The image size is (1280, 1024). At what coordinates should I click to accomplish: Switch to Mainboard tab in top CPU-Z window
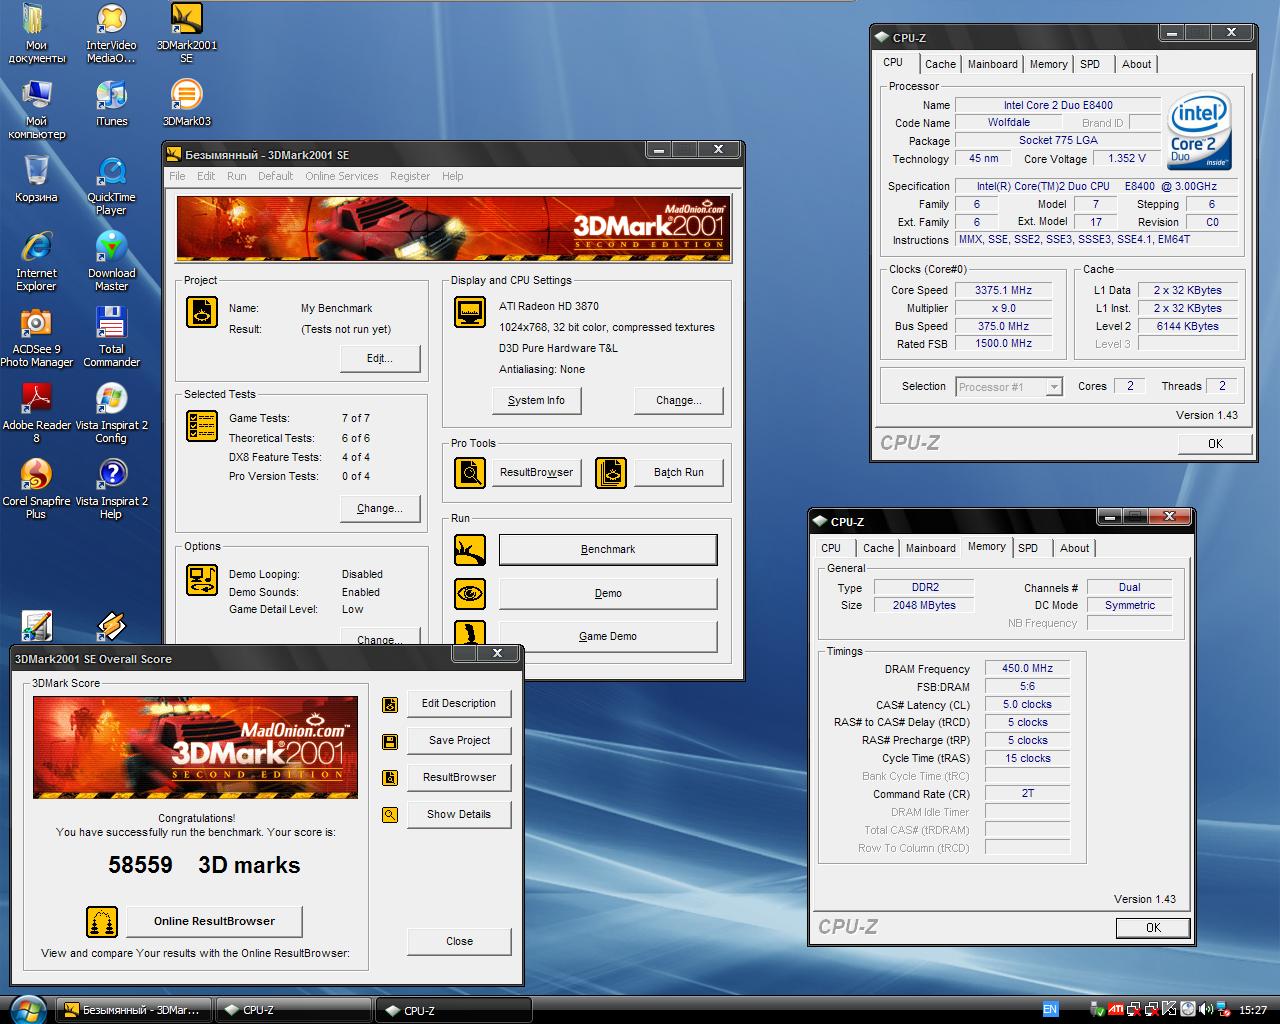point(992,64)
